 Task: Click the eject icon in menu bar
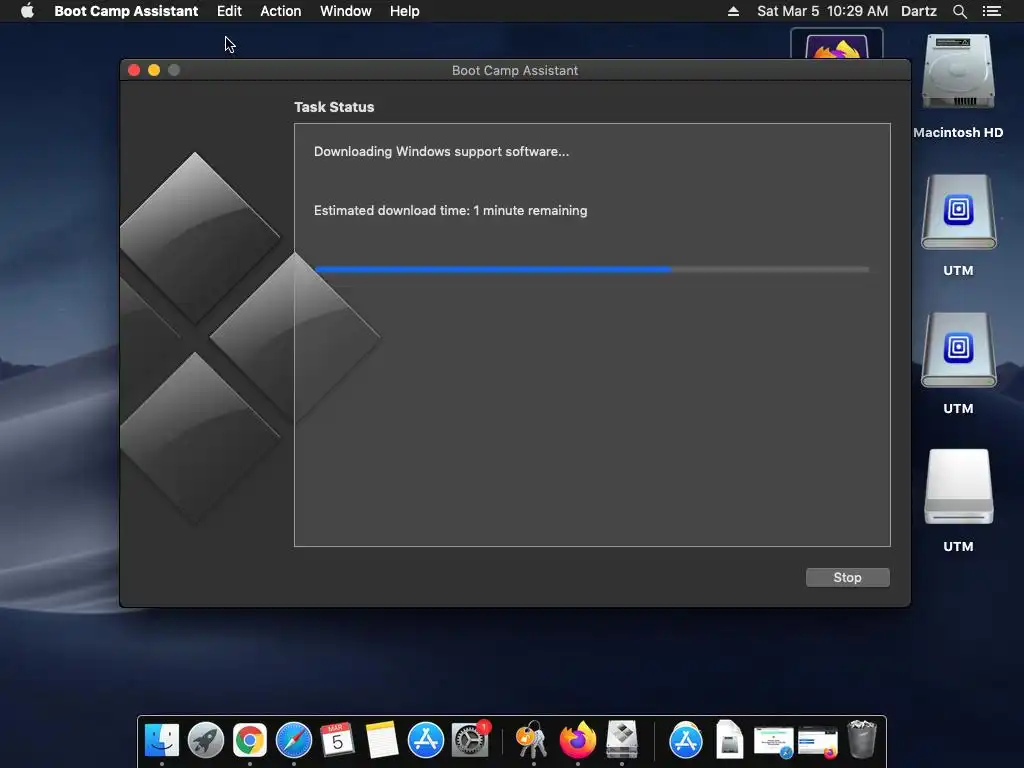coord(733,11)
